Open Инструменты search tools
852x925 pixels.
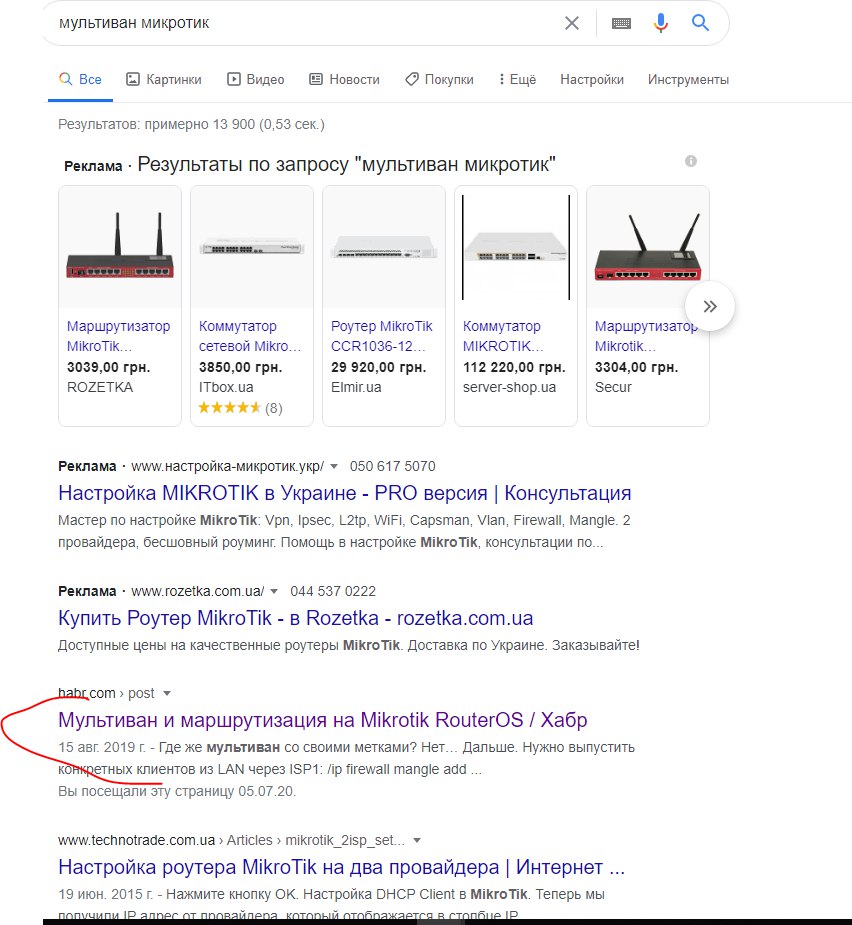(688, 80)
